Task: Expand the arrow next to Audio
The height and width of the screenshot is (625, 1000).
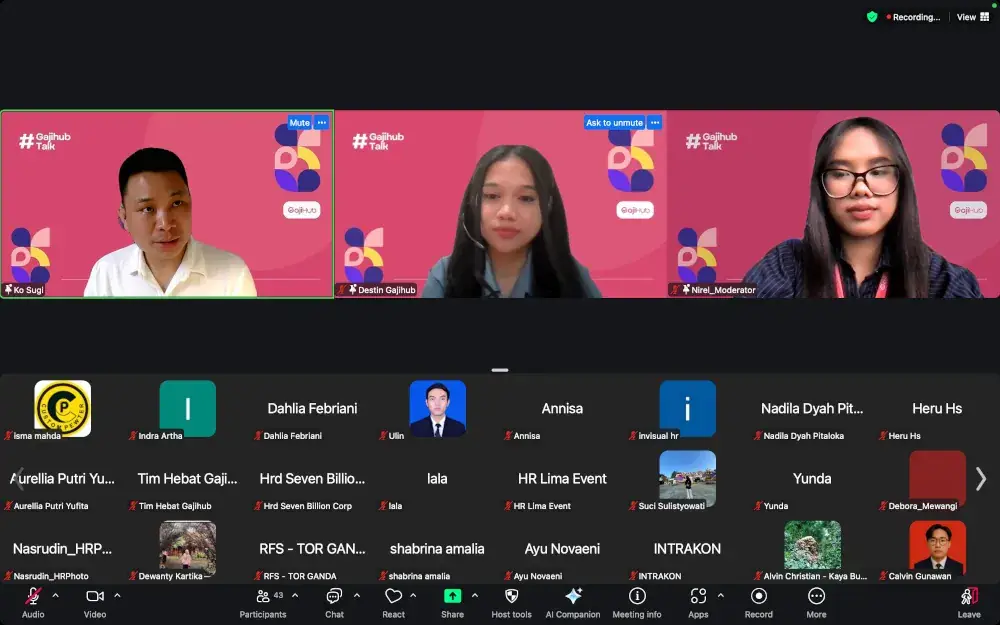Action: pyautogui.click(x=55, y=596)
